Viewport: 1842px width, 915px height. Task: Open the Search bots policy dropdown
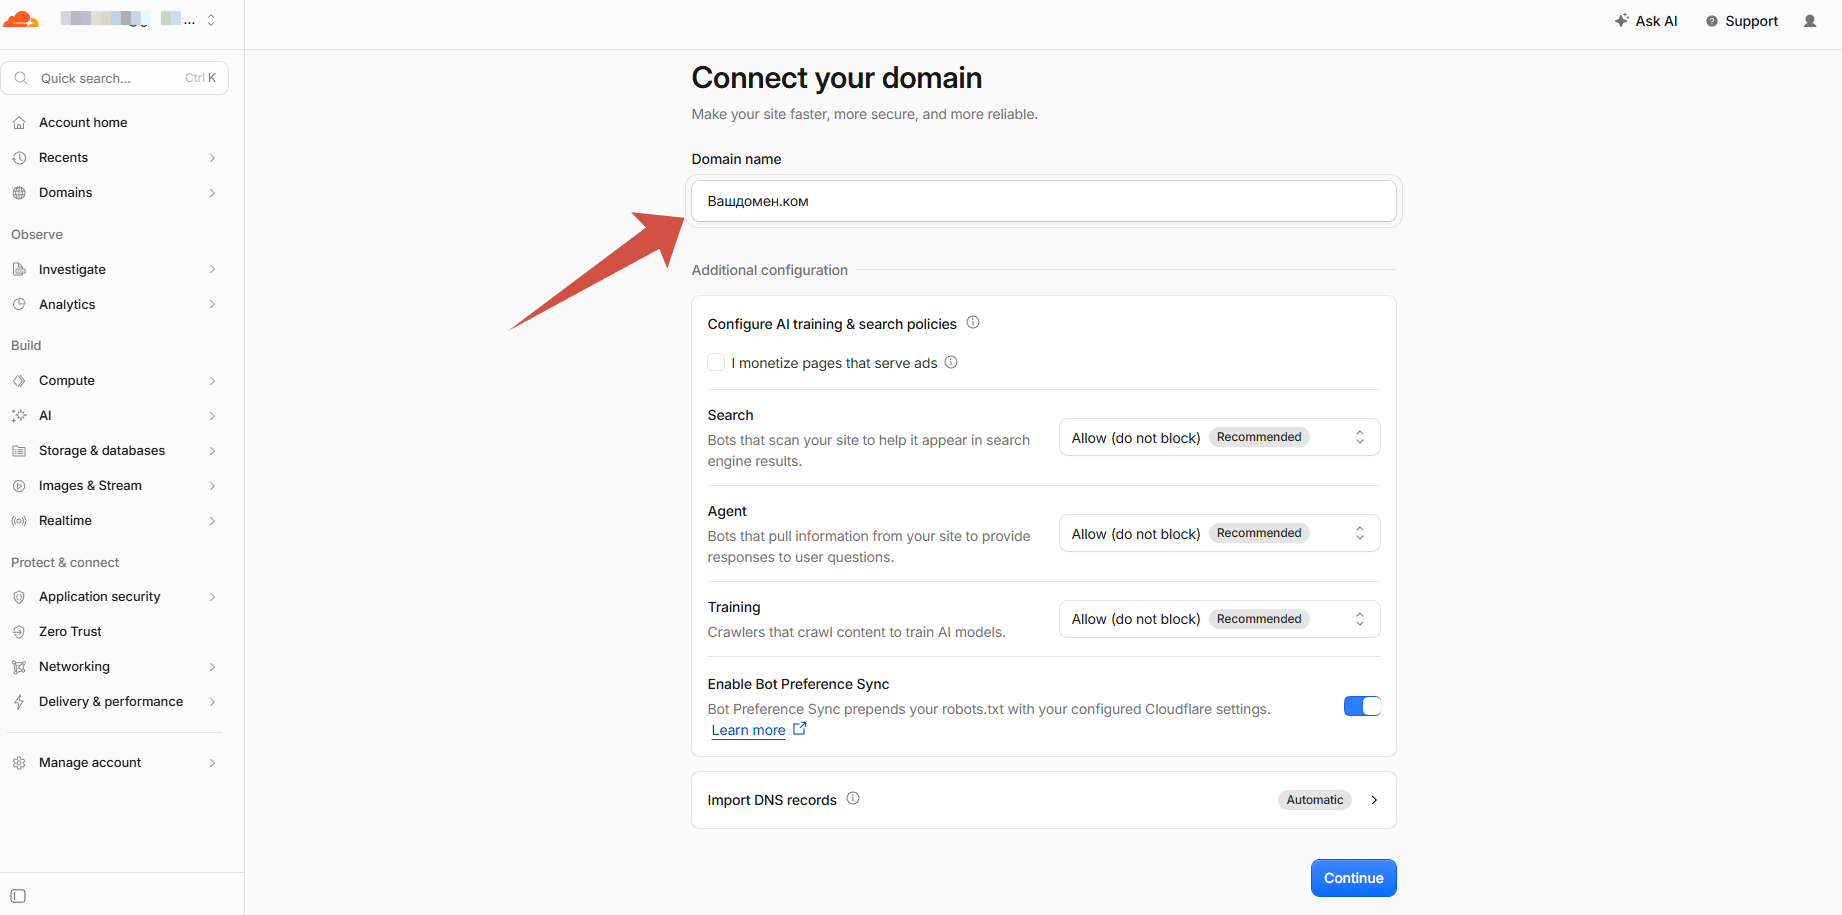tap(1219, 437)
